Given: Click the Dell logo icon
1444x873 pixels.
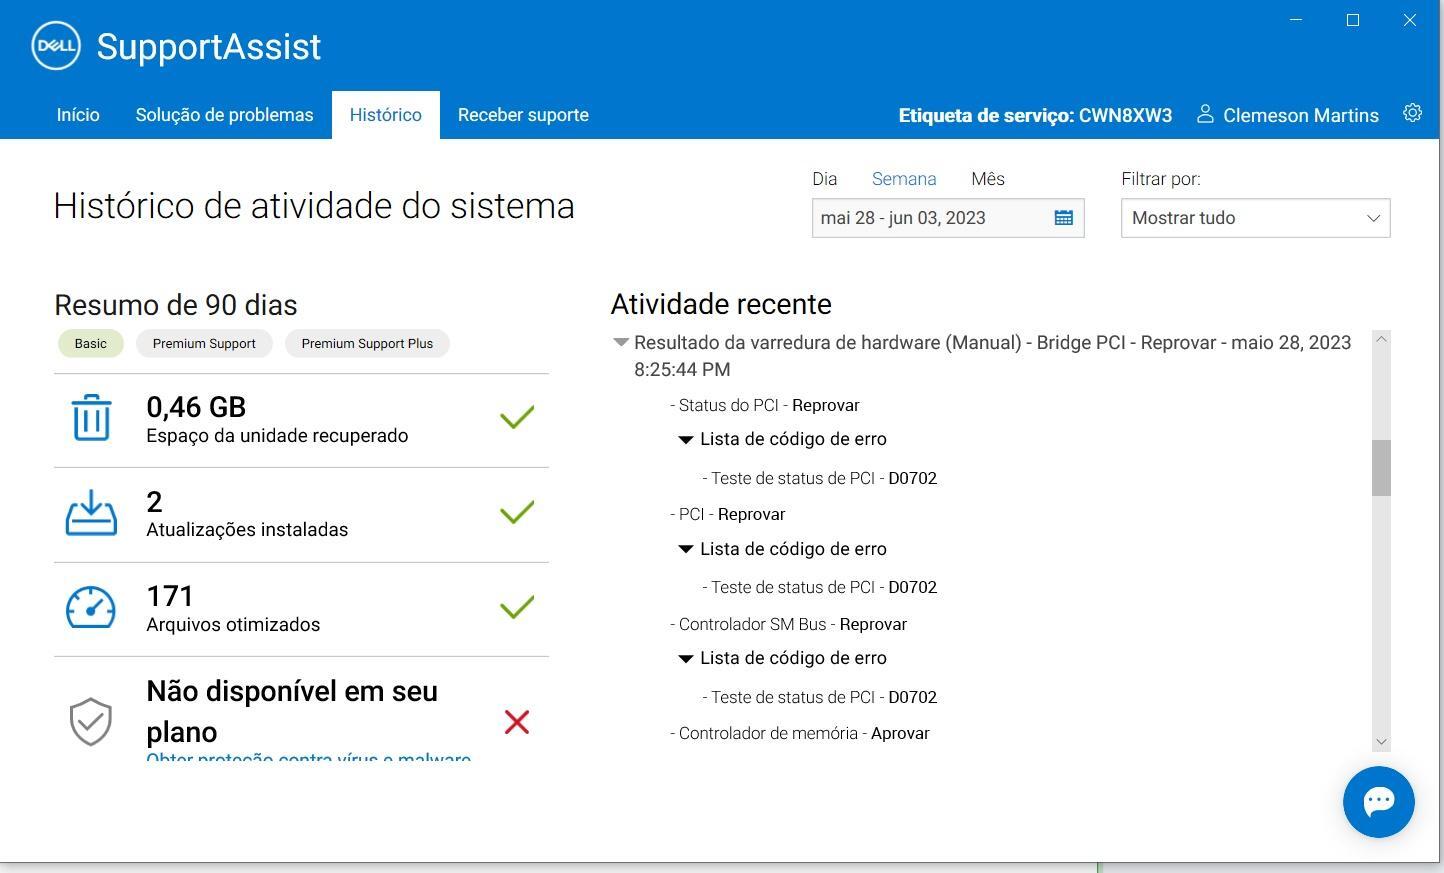Looking at the screenshot, I should tap(56, 46).
